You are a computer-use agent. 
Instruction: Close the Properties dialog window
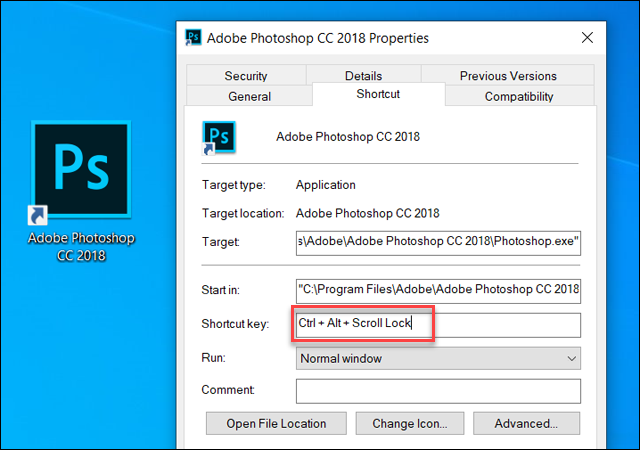[587, 38]
